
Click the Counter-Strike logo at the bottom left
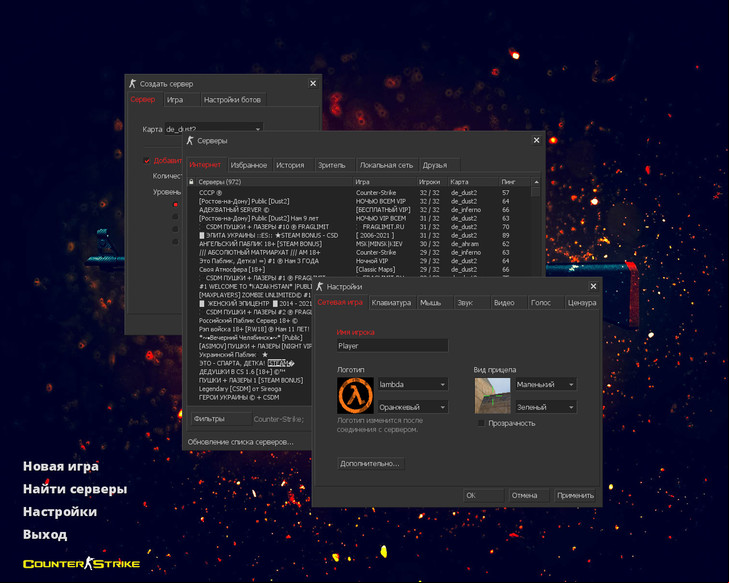click(x=81, y=563)
